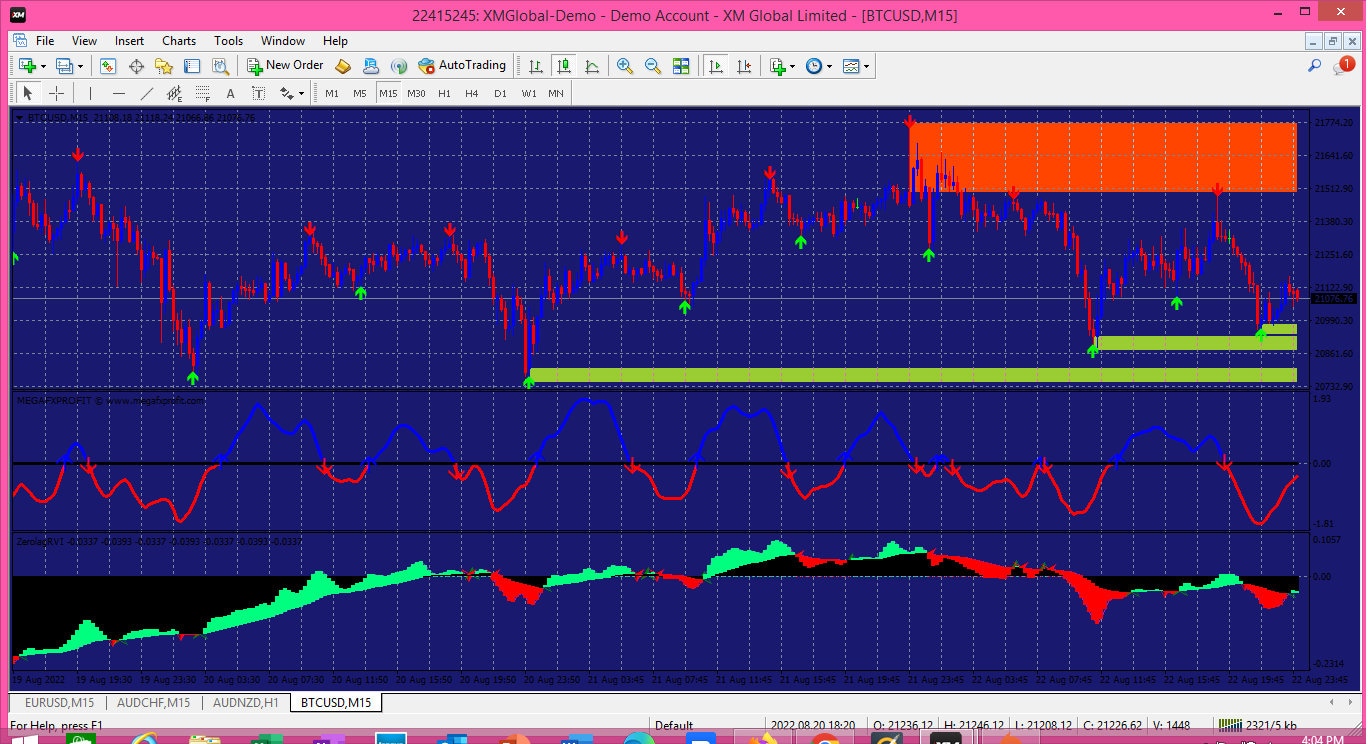
Task: Open the Tile Windows chart layout icon
Action: 681,66
